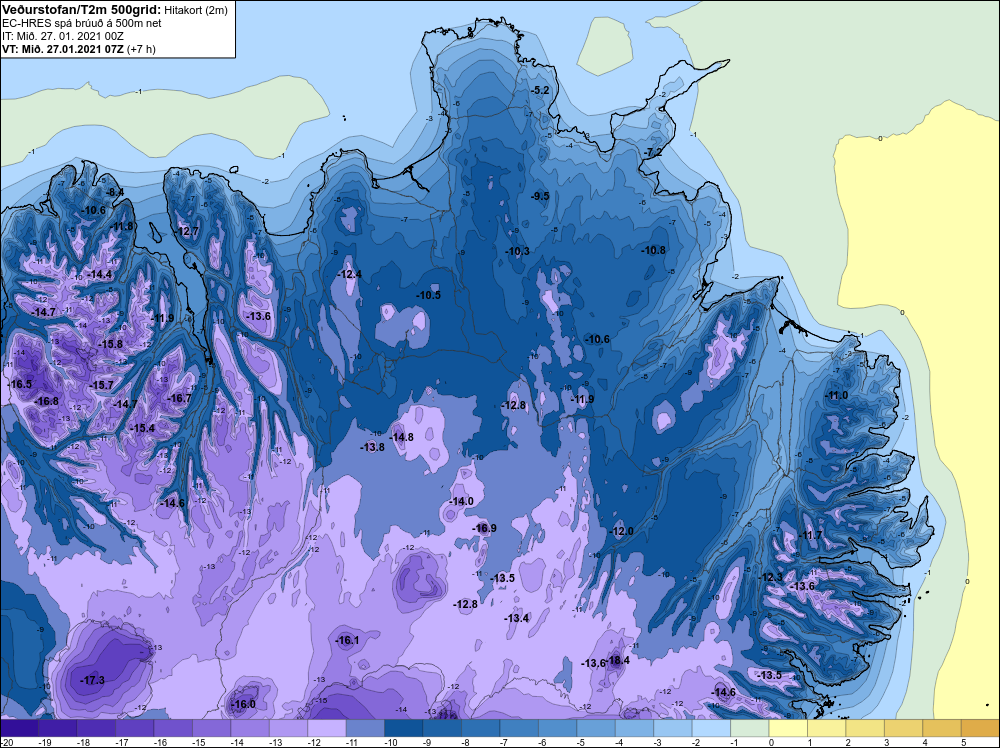Image resolution: width=1000 pixels, height=748 pixels.
Task: Click the orange legend swatch right of 5
Action: [x=980, y=728]
